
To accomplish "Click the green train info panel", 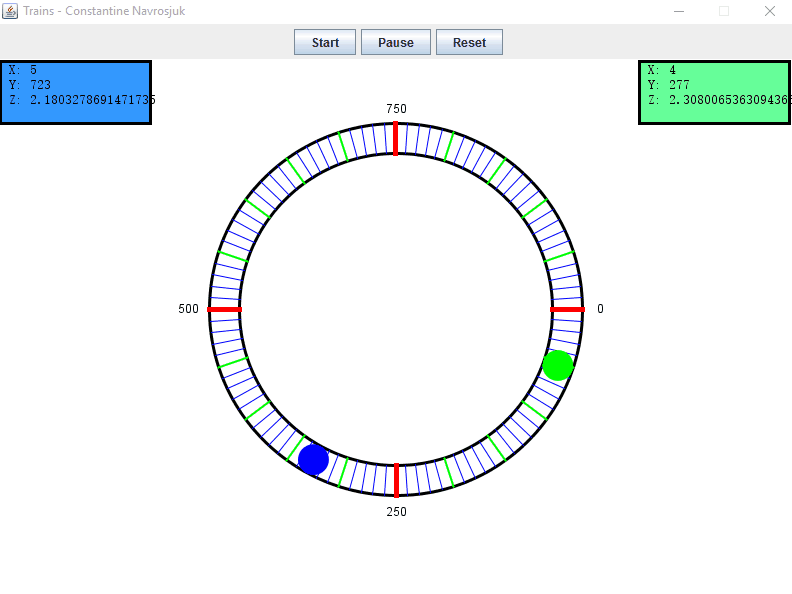I will click(x=714, y=92).
